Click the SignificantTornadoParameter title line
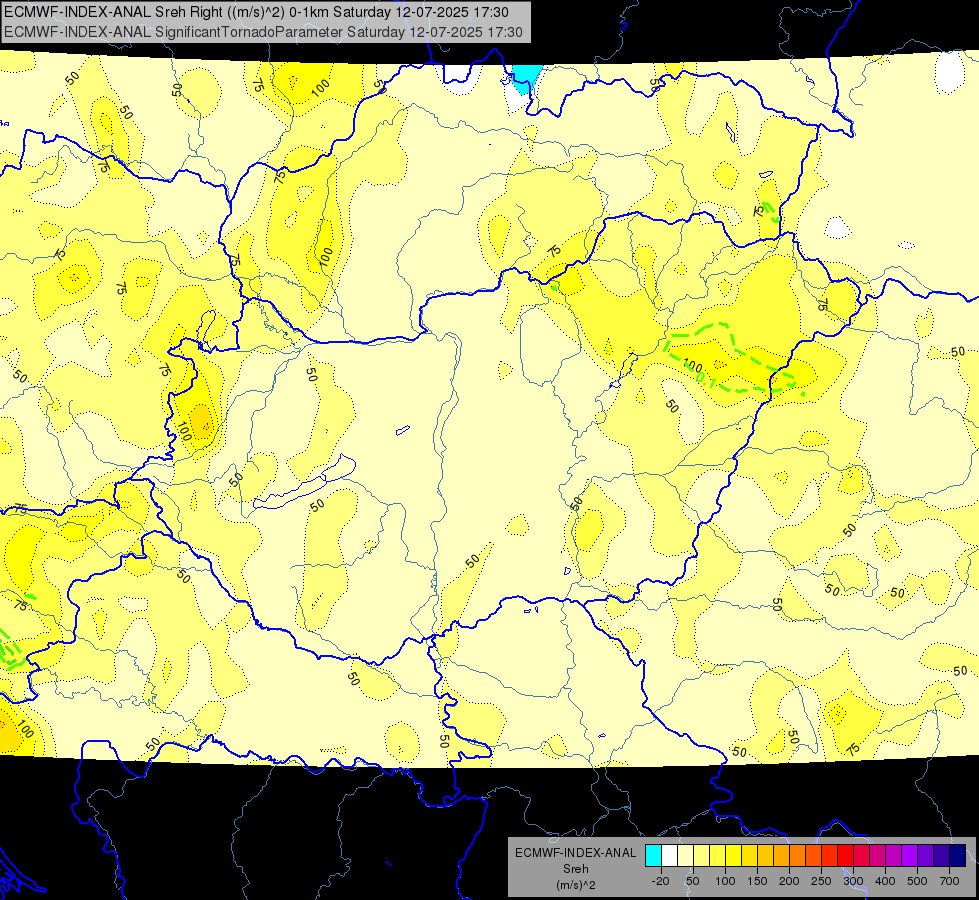The image size is (979, 900). tap(263, 32)
